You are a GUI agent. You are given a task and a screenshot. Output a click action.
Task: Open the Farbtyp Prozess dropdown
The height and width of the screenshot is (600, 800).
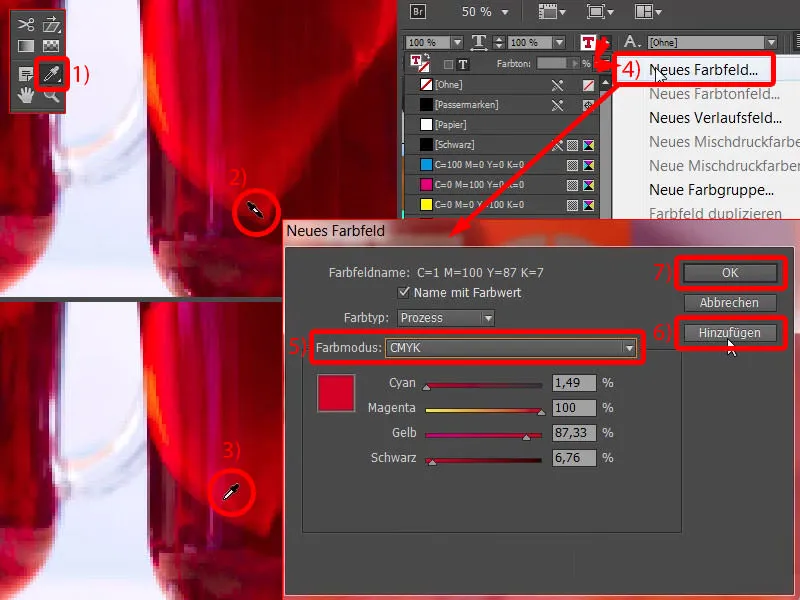click(x=488, y=318)
